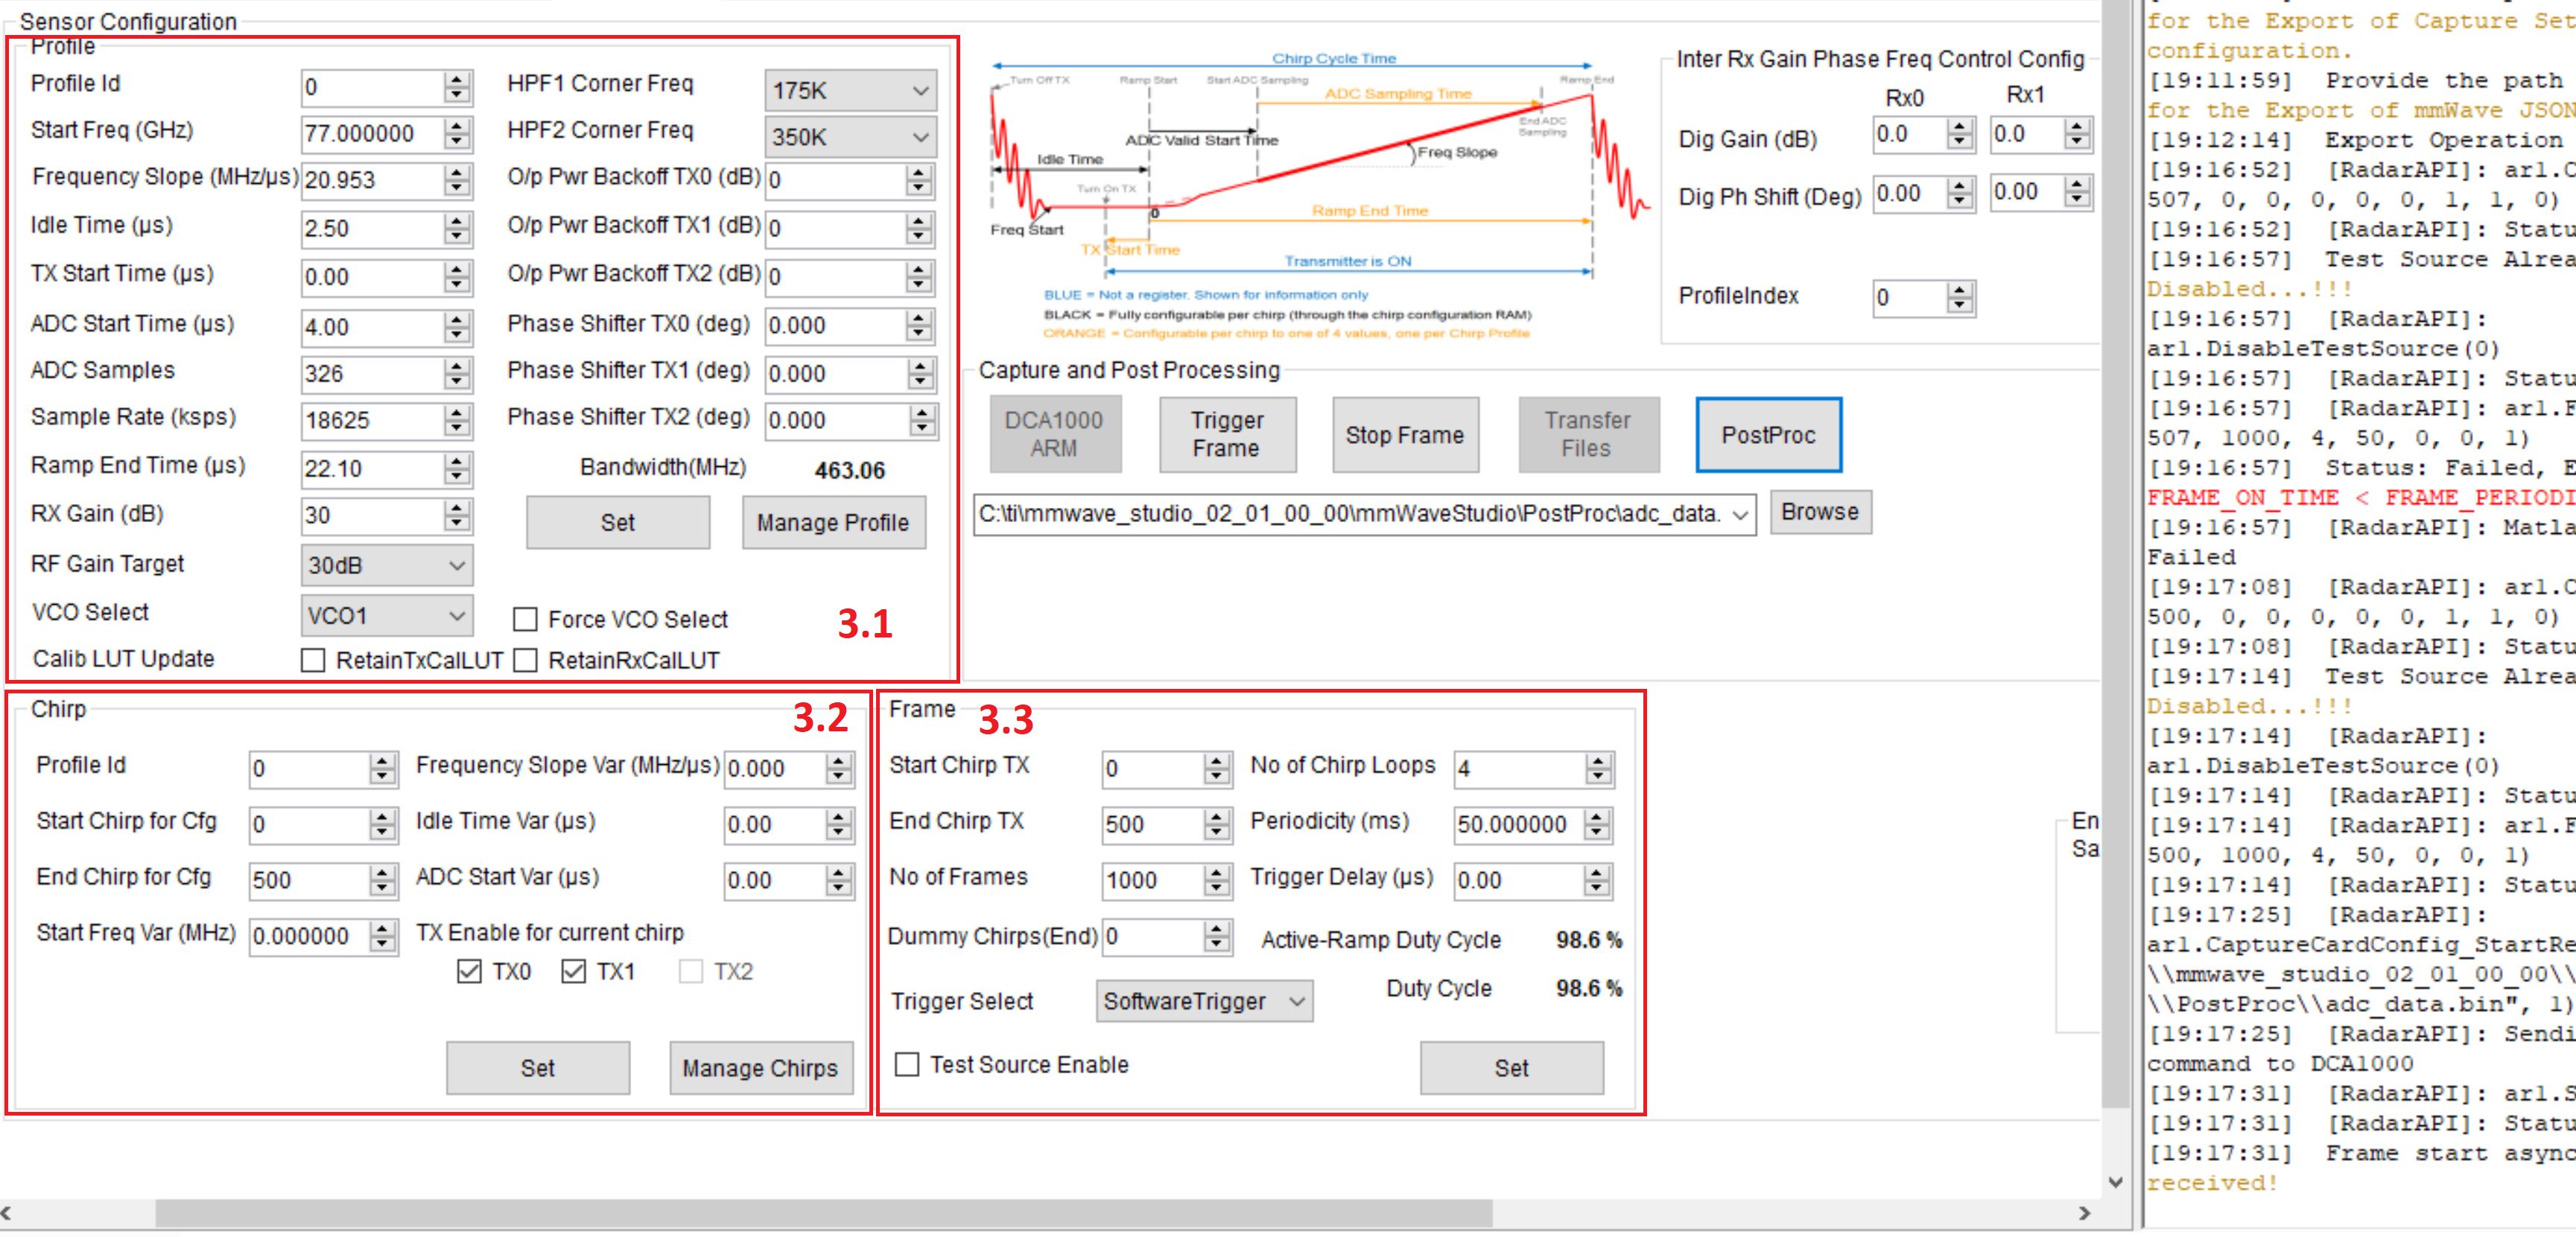The image size is (2576, 1237).
Task: Click the Trigger Frame button
Action: 1227,434
